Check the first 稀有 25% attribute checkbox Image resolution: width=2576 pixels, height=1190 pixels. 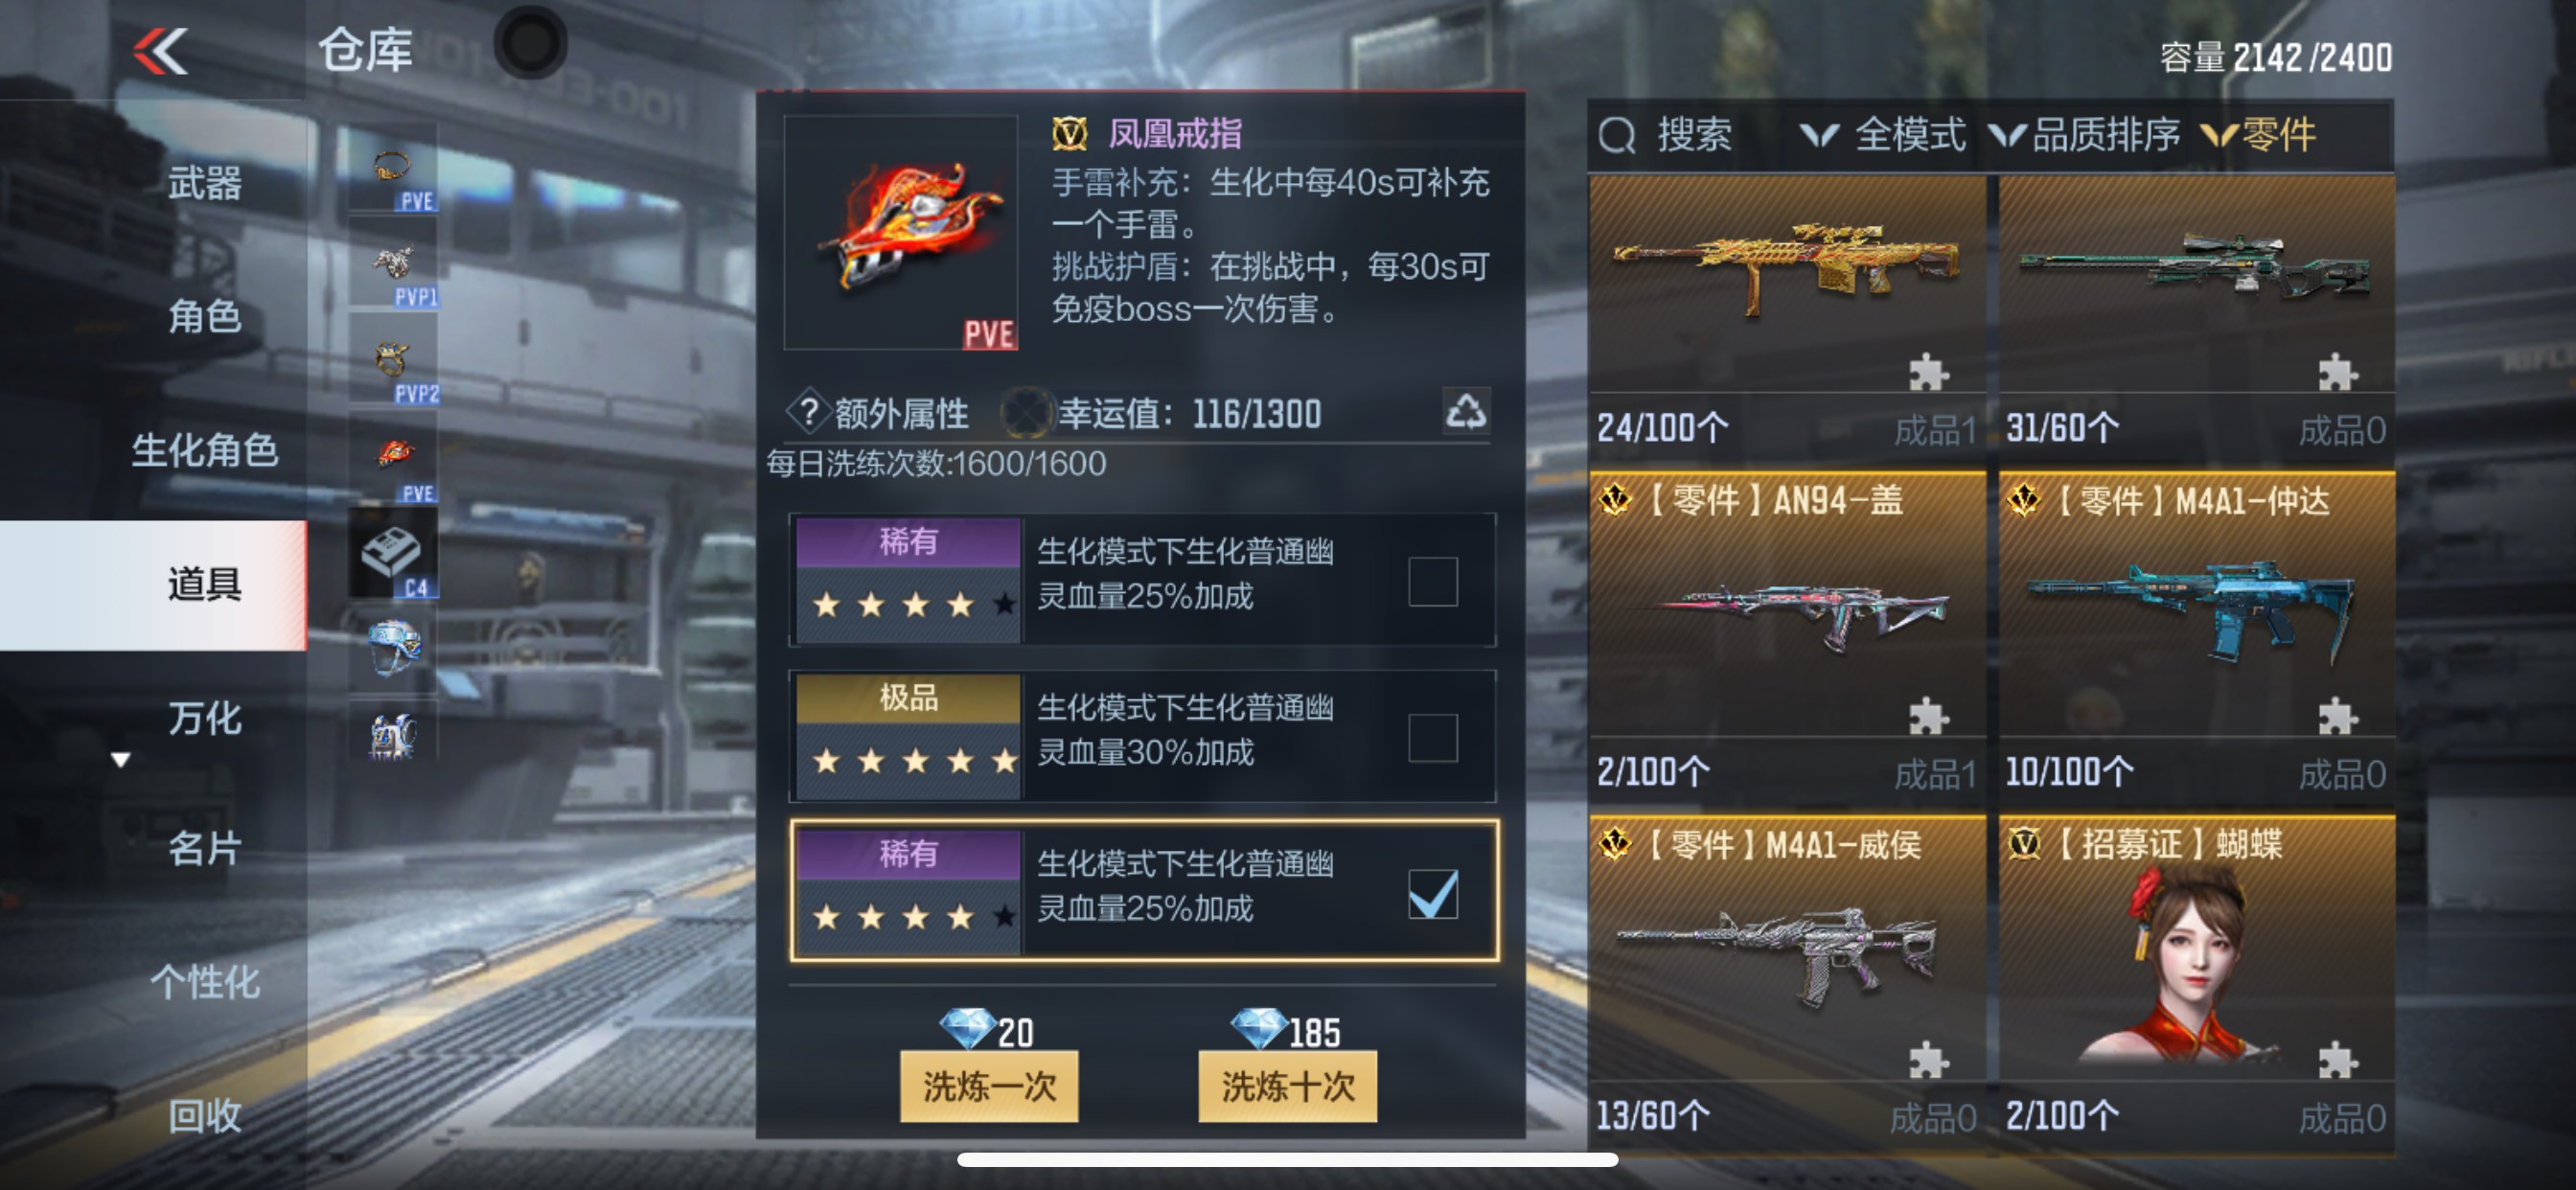(x=1432, y=581)
